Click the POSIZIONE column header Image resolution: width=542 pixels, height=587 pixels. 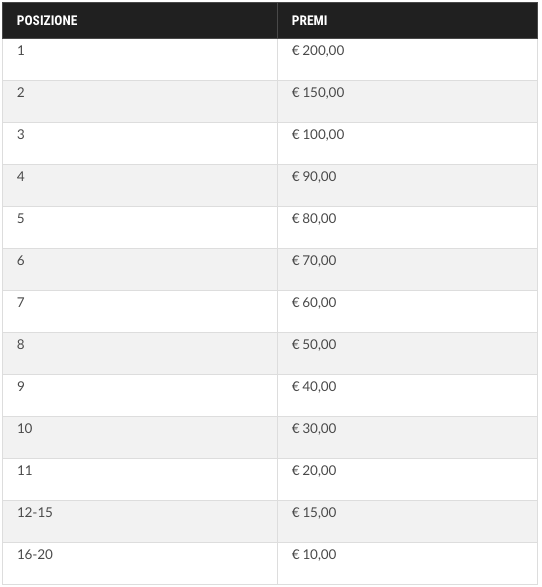click(140, 20)
